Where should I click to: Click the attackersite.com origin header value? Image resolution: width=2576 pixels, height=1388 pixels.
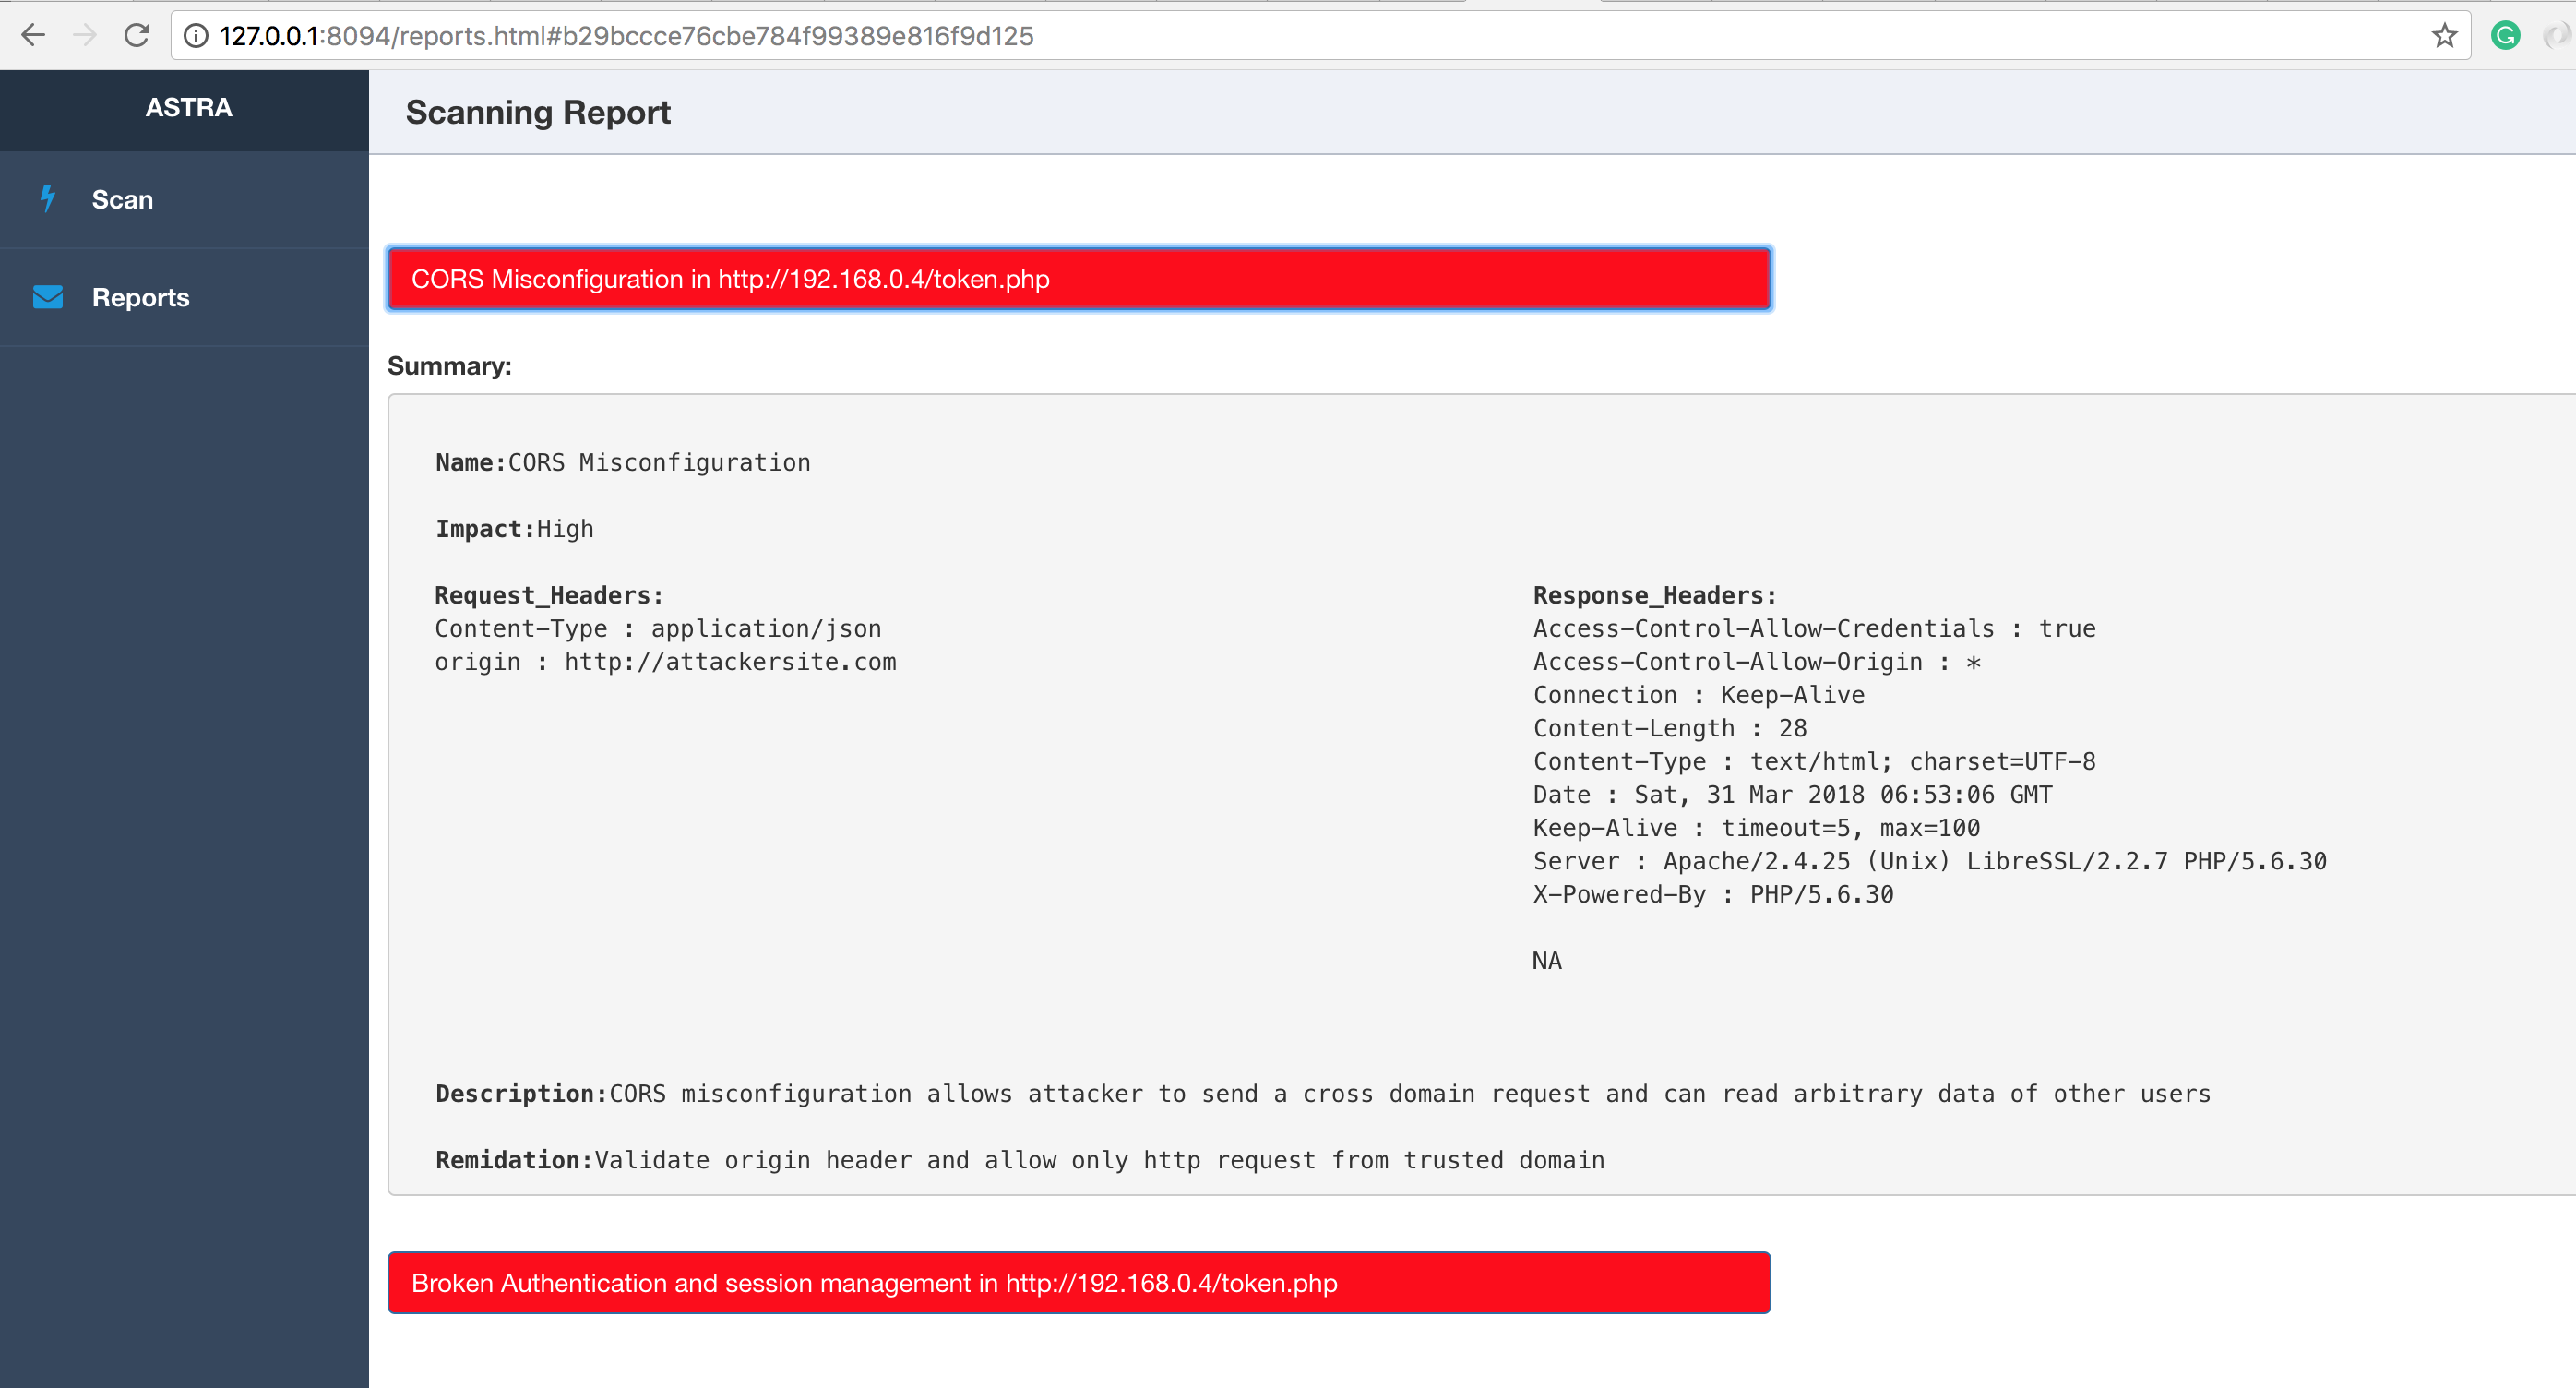point(730,662)
